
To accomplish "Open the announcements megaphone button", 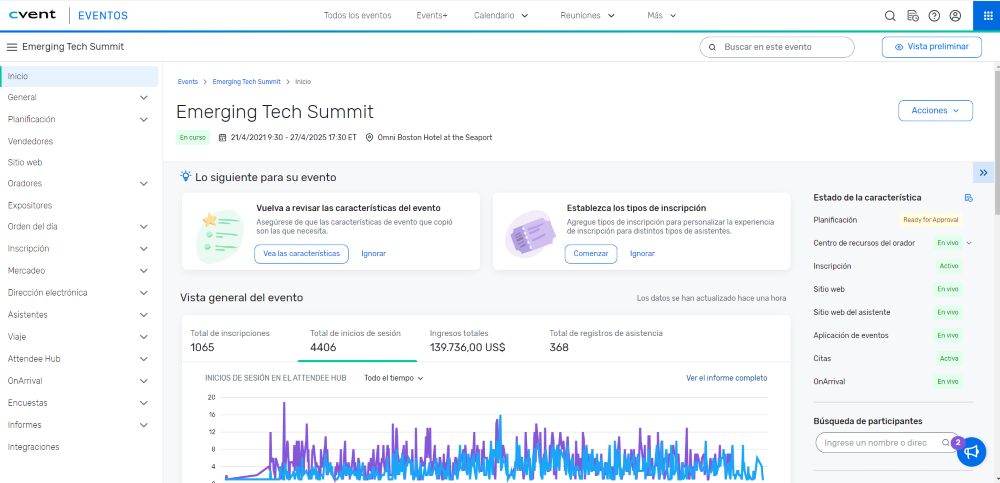I will tap(971, 452).
